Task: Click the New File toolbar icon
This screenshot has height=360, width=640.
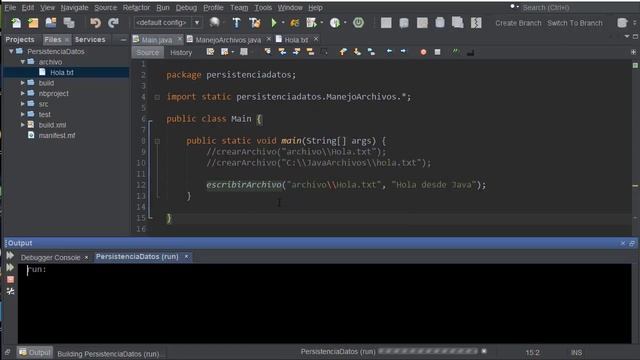Action: coord(16,23)
